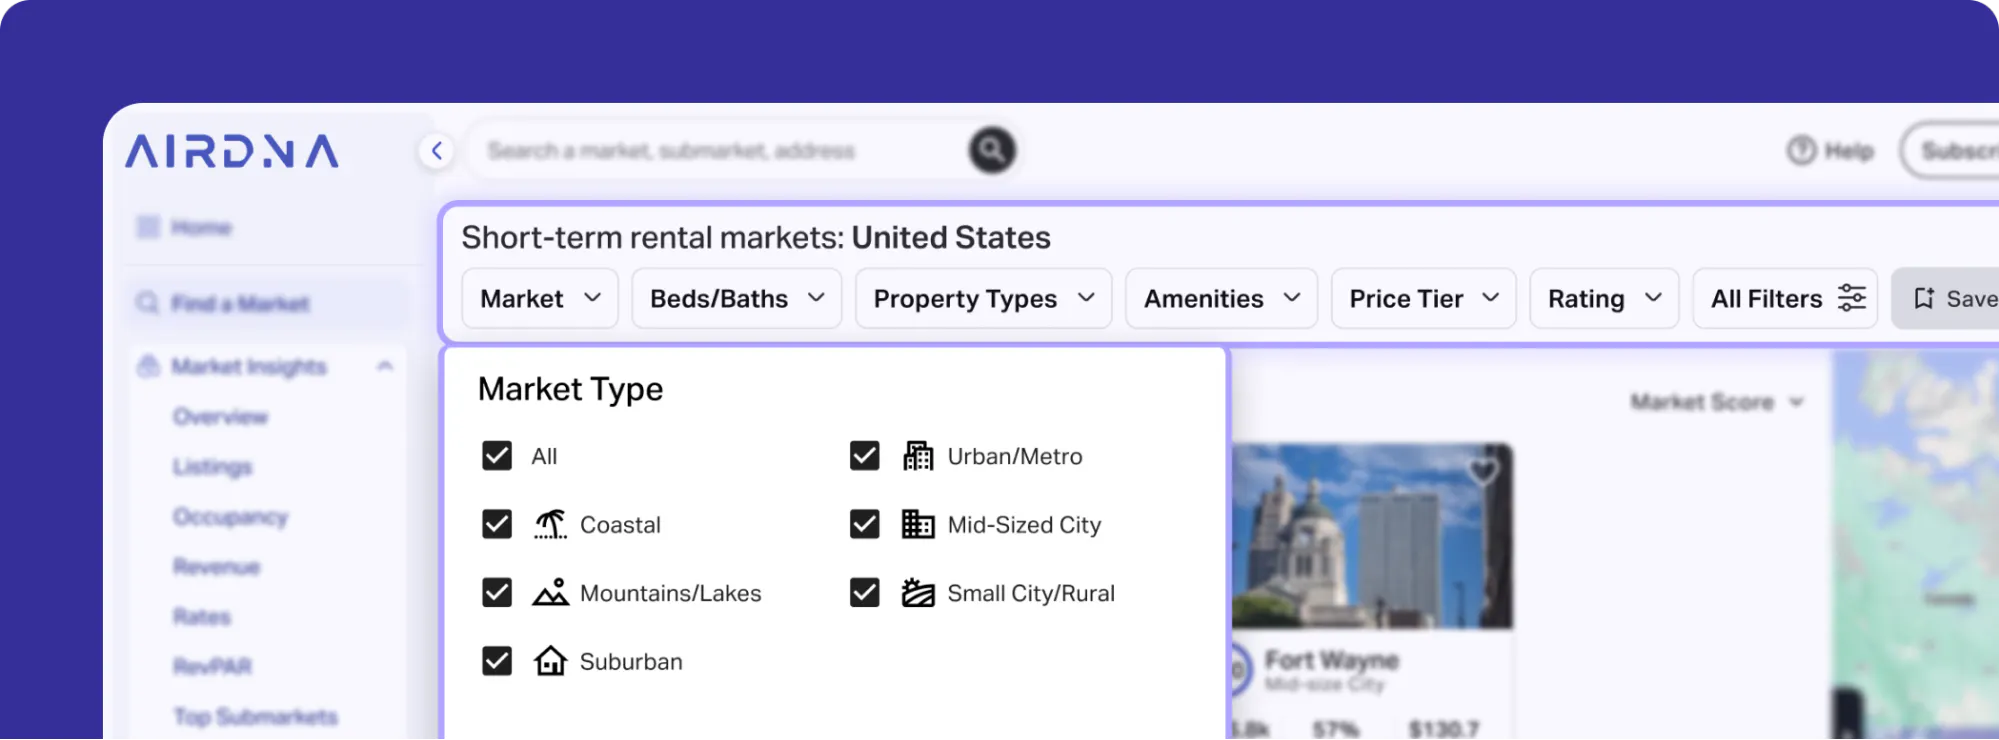Click the All Filters sliders icon
This screenshot has width=1999, height=740.
1852,298
